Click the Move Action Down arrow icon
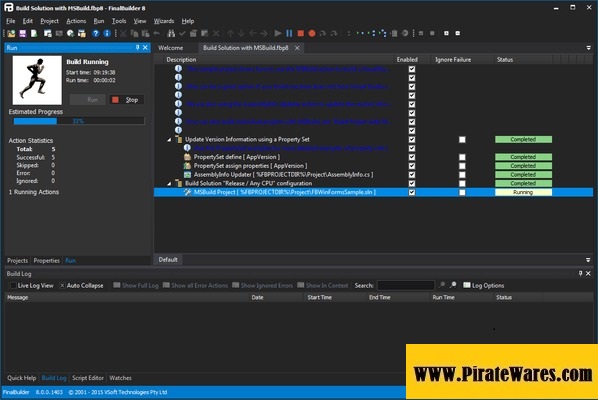Image resolution: width=598 pixels, height=400 pixels. pos(241,34)
